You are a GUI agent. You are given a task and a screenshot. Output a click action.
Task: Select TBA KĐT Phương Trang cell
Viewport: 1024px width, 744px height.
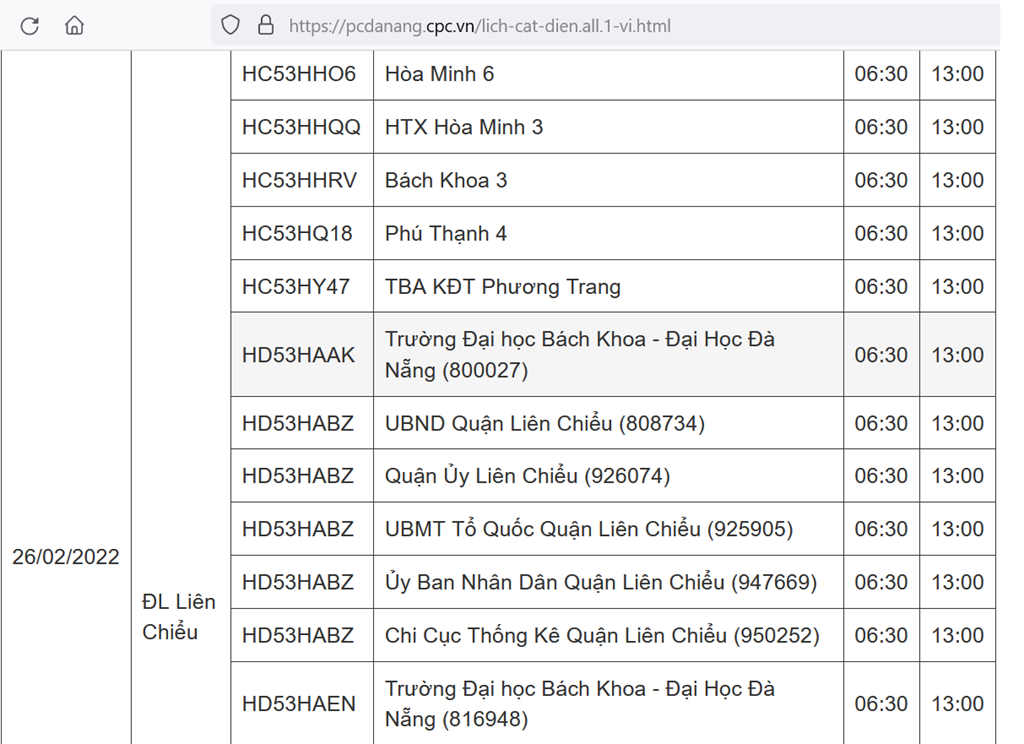609,286
